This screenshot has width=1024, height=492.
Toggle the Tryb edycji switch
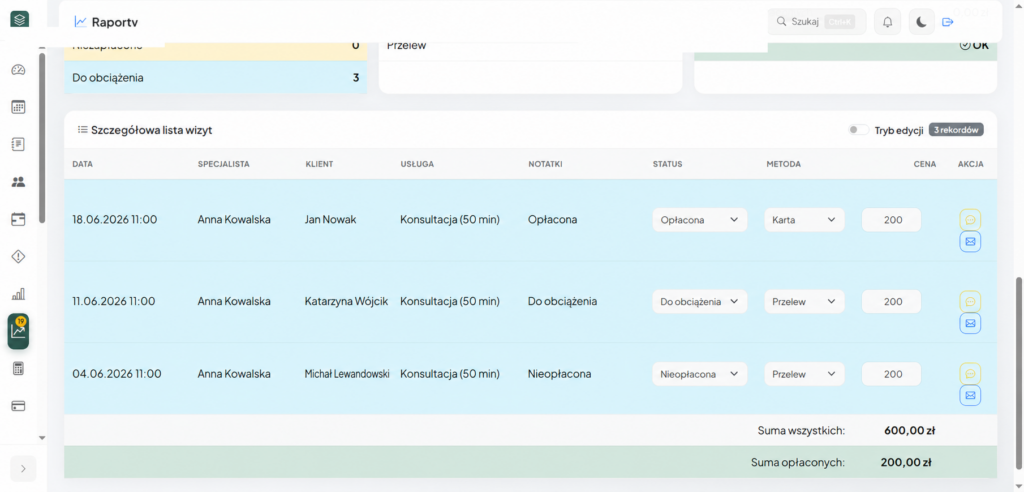point(858,130)
